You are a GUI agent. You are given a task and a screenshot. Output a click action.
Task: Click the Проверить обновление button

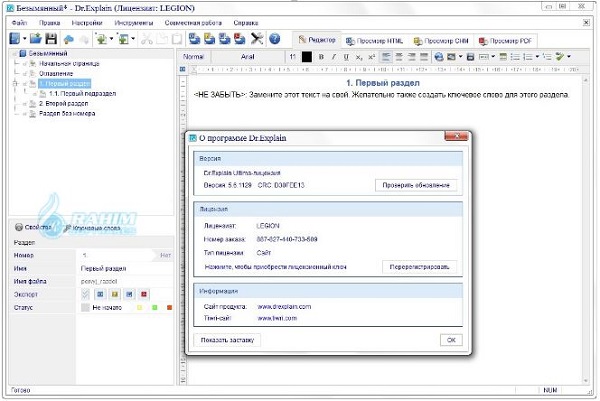(416, 185)
